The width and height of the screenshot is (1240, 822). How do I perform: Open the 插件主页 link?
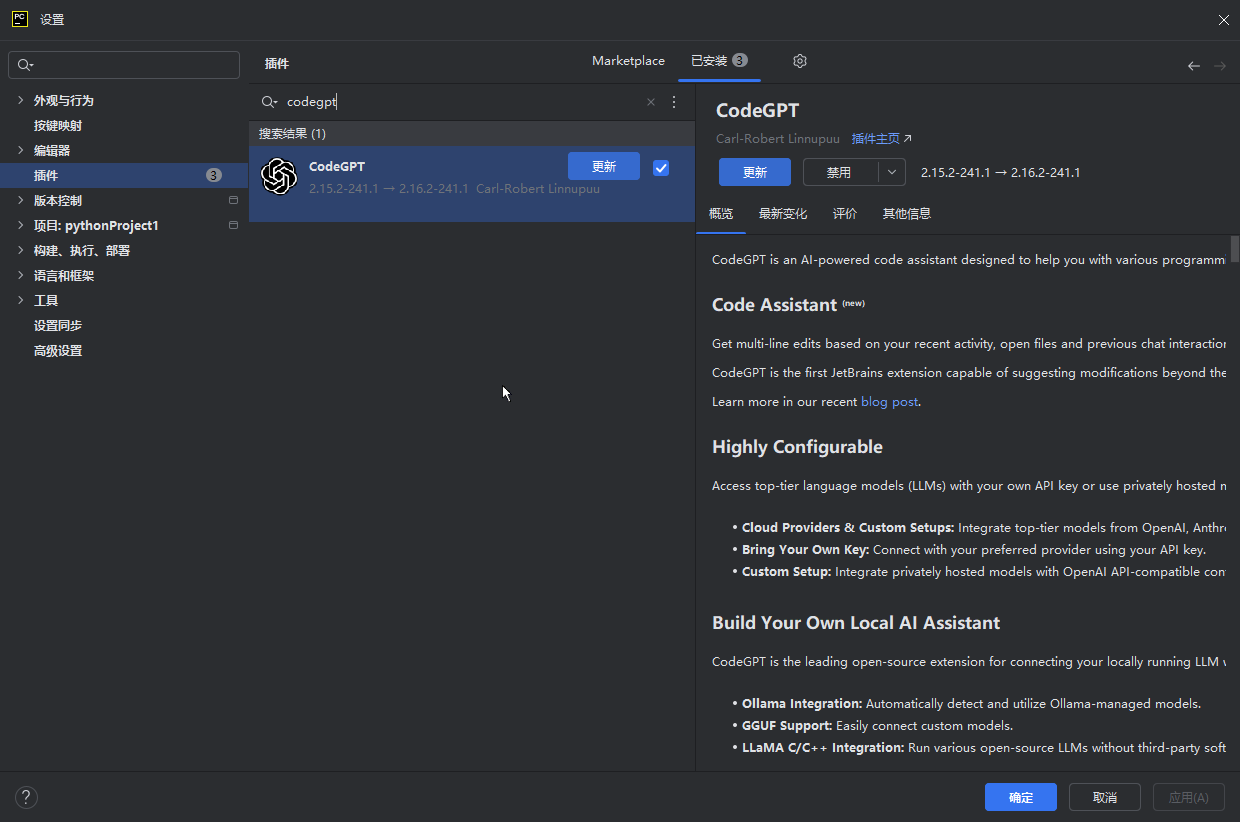881,139
